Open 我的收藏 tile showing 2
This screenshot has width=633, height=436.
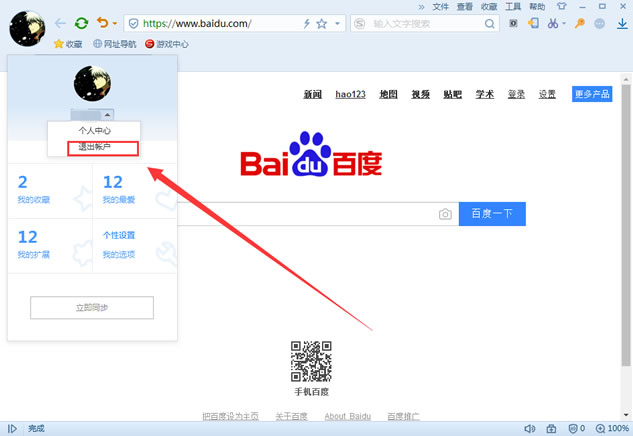tap(50, 191)
